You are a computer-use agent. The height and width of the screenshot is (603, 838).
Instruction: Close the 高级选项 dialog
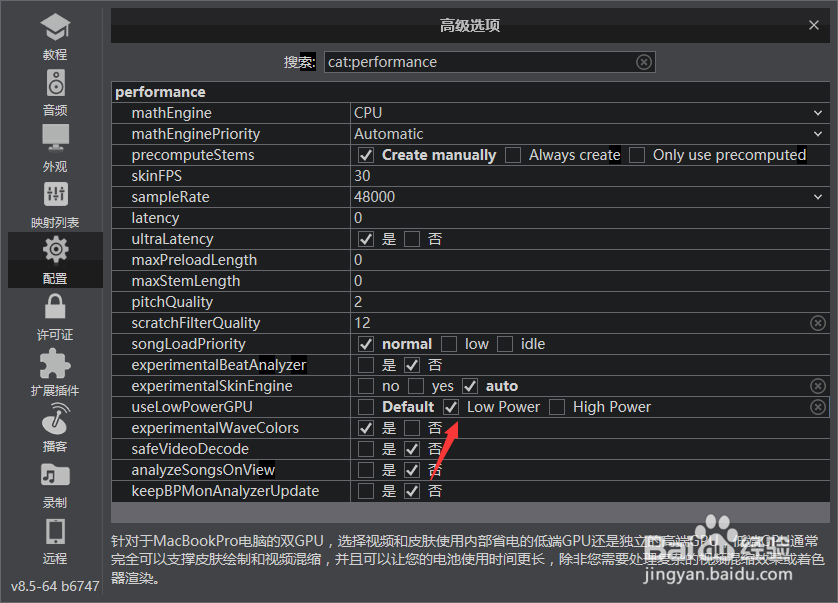point(813,25)
